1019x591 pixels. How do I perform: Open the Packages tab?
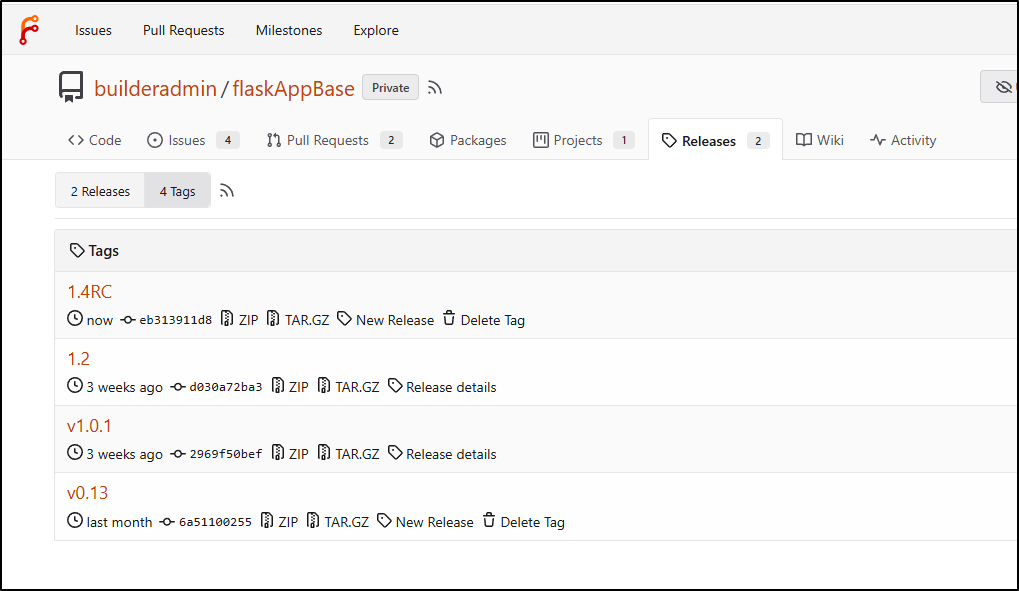[x=468, y=140]
